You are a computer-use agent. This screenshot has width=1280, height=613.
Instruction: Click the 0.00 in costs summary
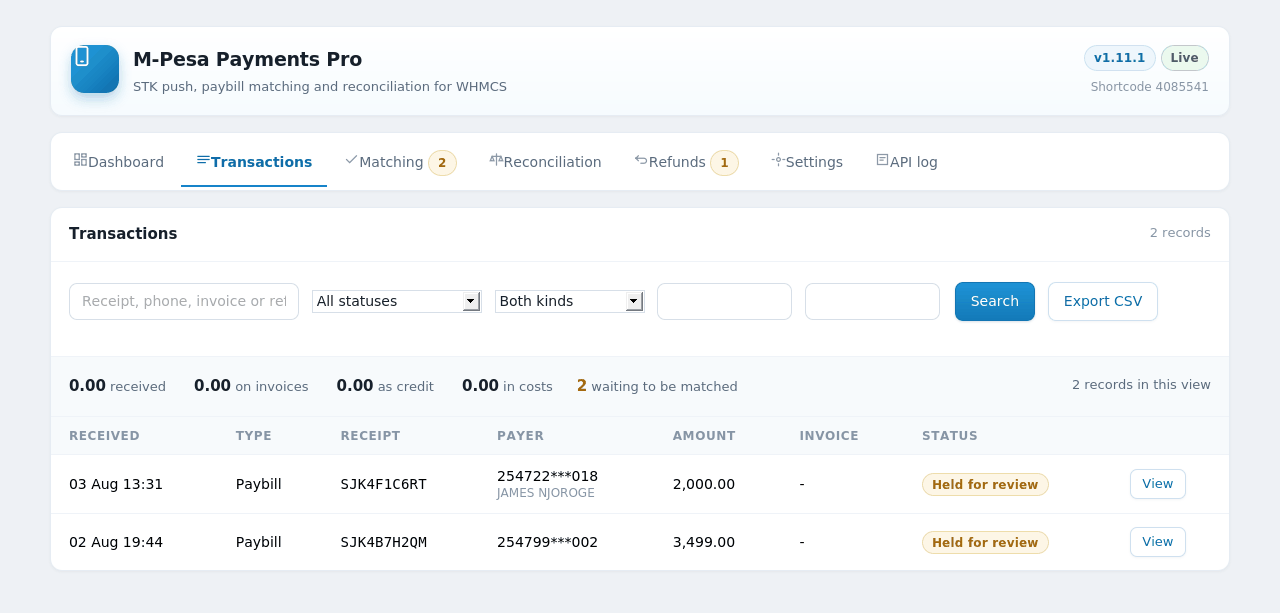click(x=507, y=386)
